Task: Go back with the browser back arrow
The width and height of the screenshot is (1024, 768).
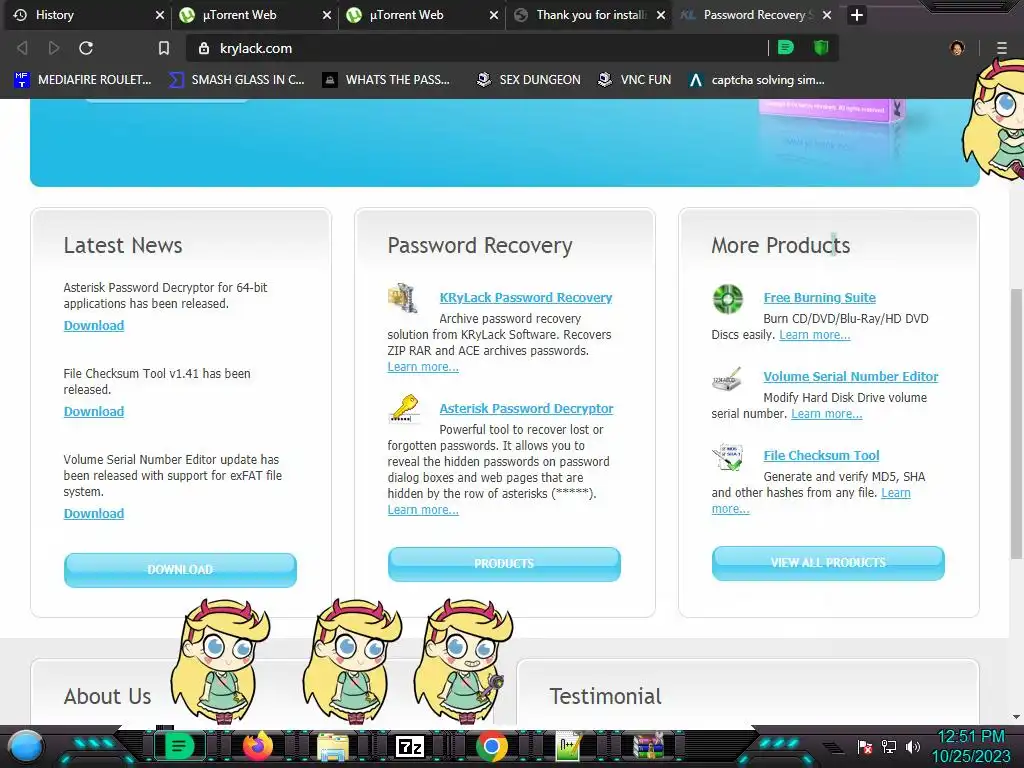Action: (x=22, y=48)
